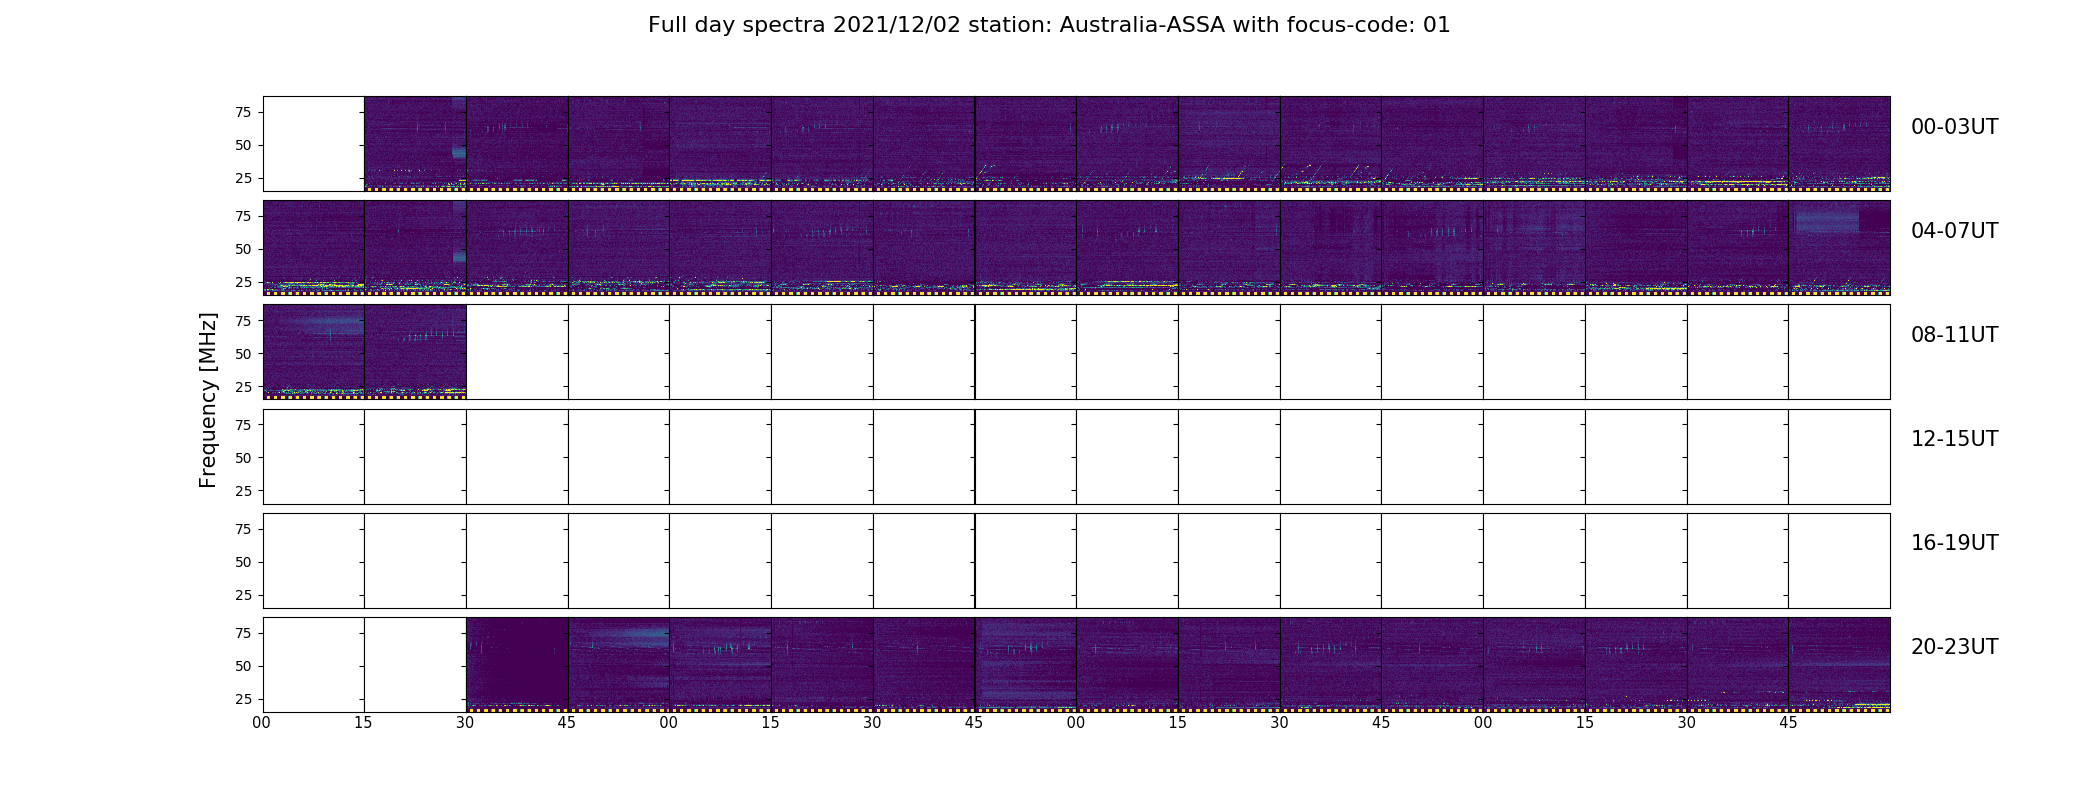
Task: Click the 75 tick in the 08-11UT row
Action: (243, 321)
